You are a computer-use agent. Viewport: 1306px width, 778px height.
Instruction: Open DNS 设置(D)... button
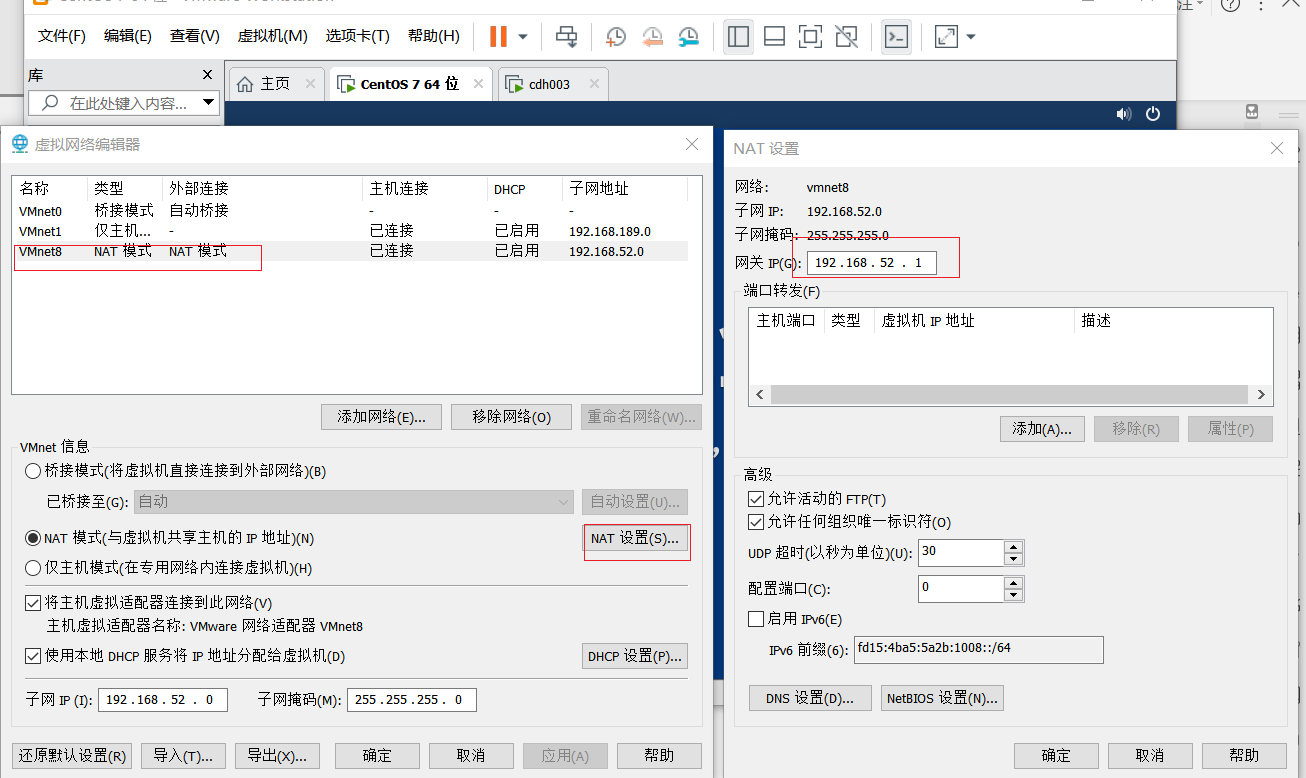[x=810, y=698]
